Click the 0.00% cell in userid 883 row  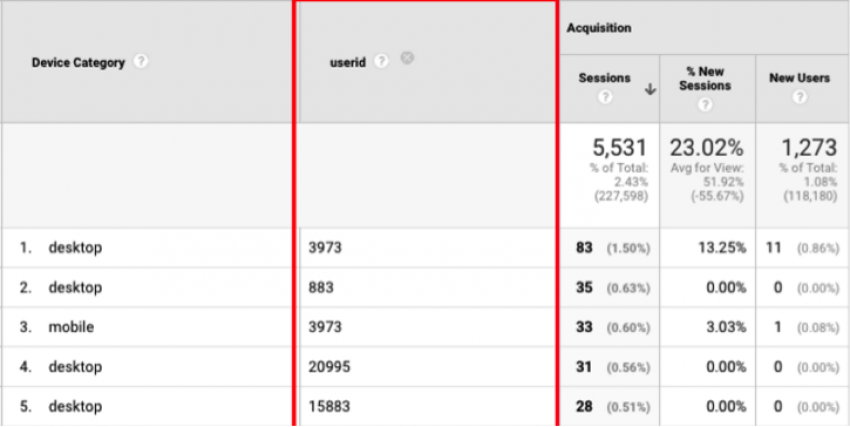[726, 288]
